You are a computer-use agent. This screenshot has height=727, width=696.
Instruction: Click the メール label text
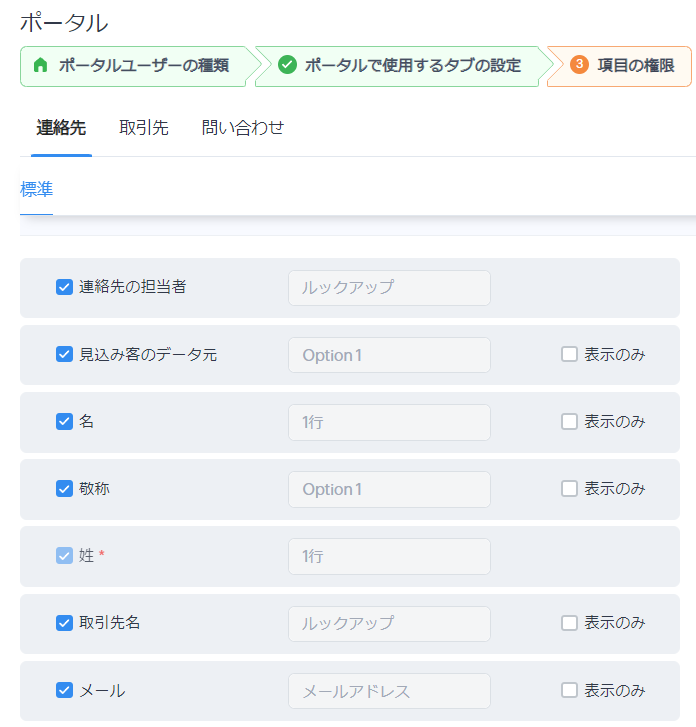(x=102, y=690)
